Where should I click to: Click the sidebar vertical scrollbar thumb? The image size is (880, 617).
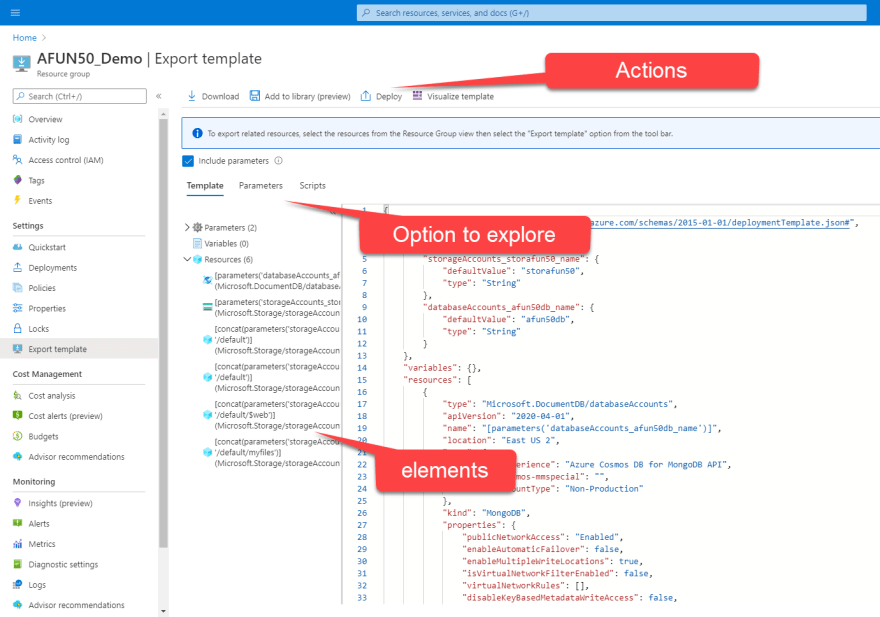click(163, 333)
